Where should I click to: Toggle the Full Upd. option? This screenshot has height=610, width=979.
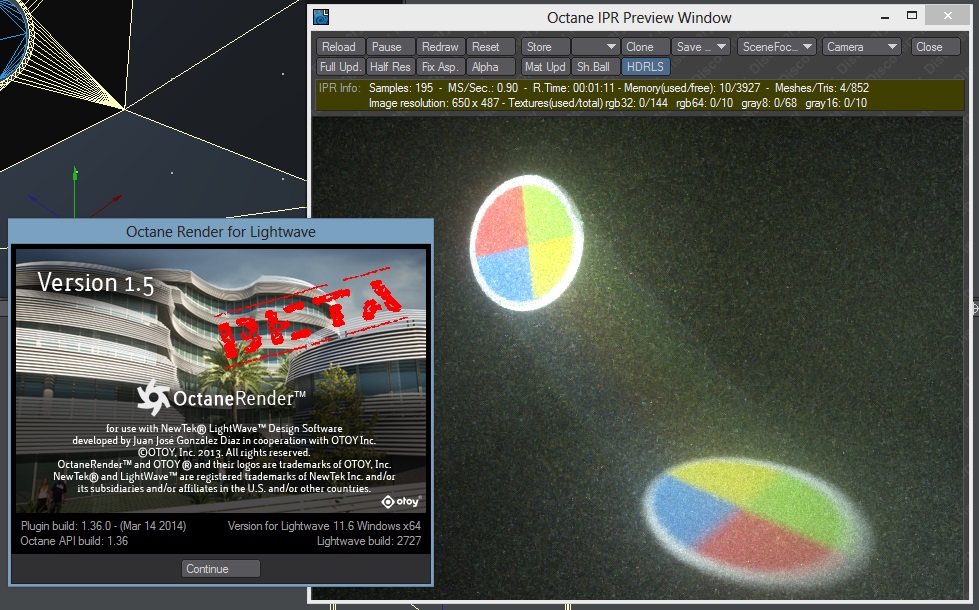click(x=340, y=67)
